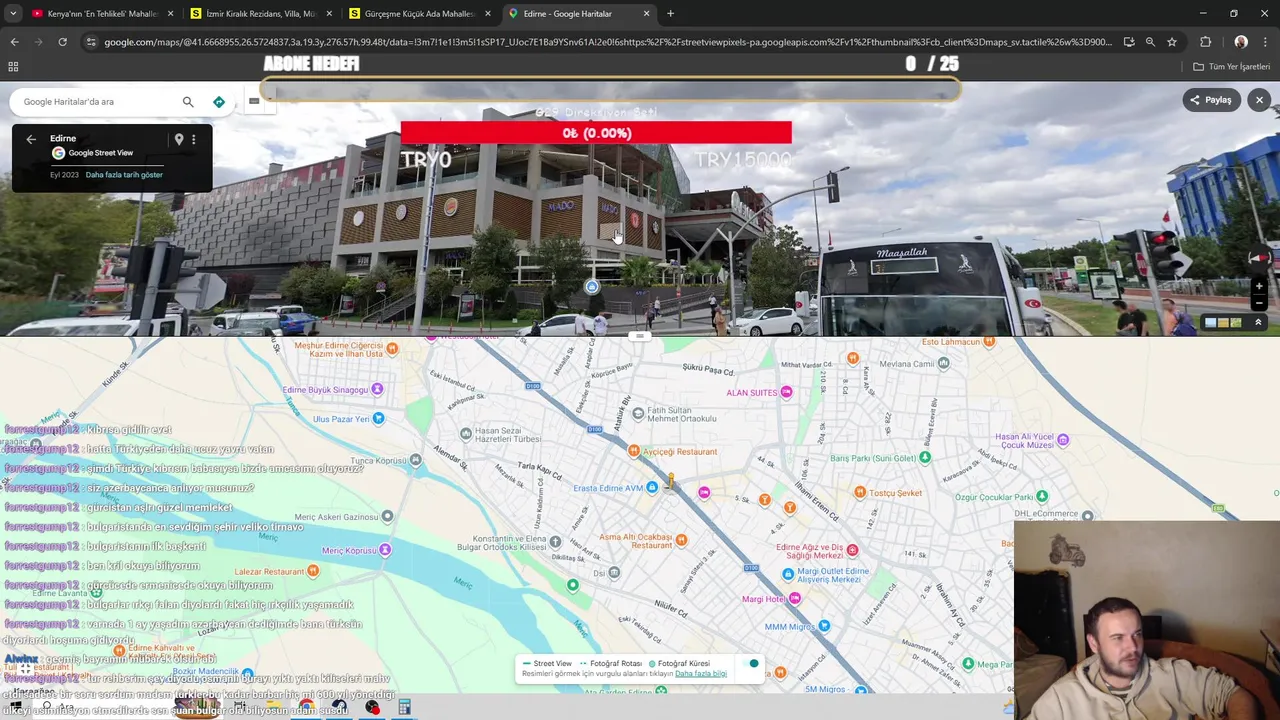
Task: Click Esto Lahmacun marker
Action: 989,341
